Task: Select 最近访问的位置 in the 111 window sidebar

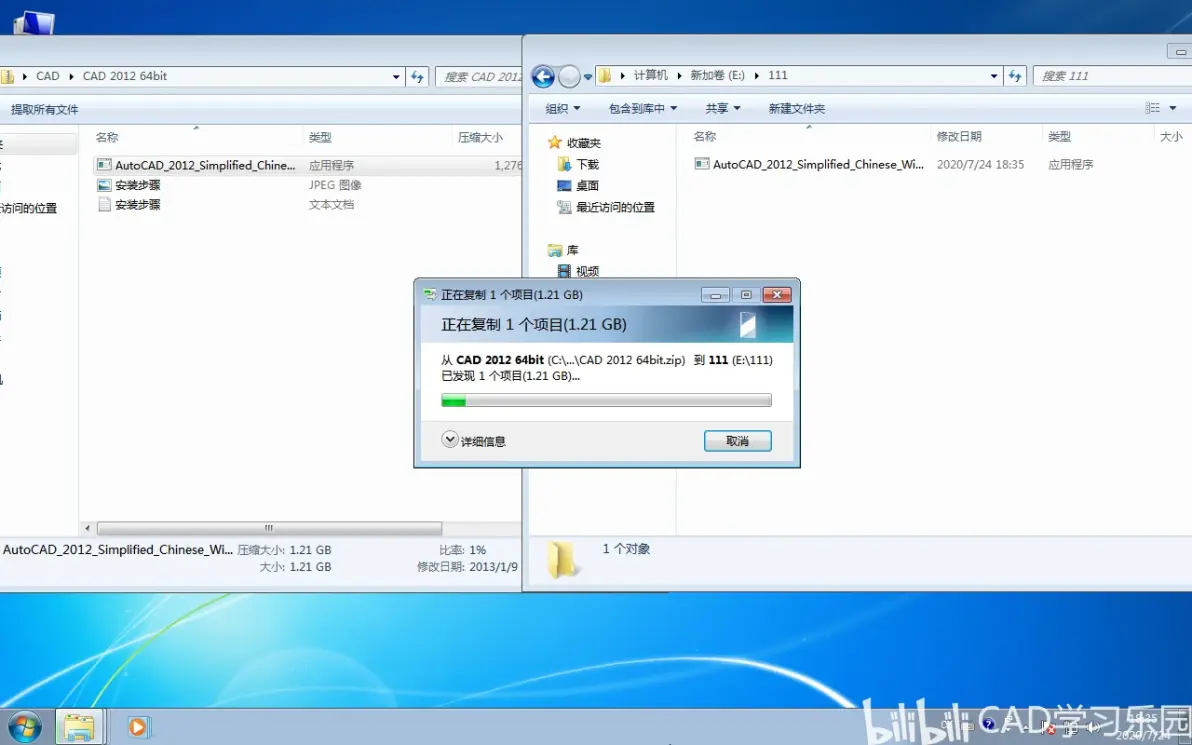Action: coord(615,207)
